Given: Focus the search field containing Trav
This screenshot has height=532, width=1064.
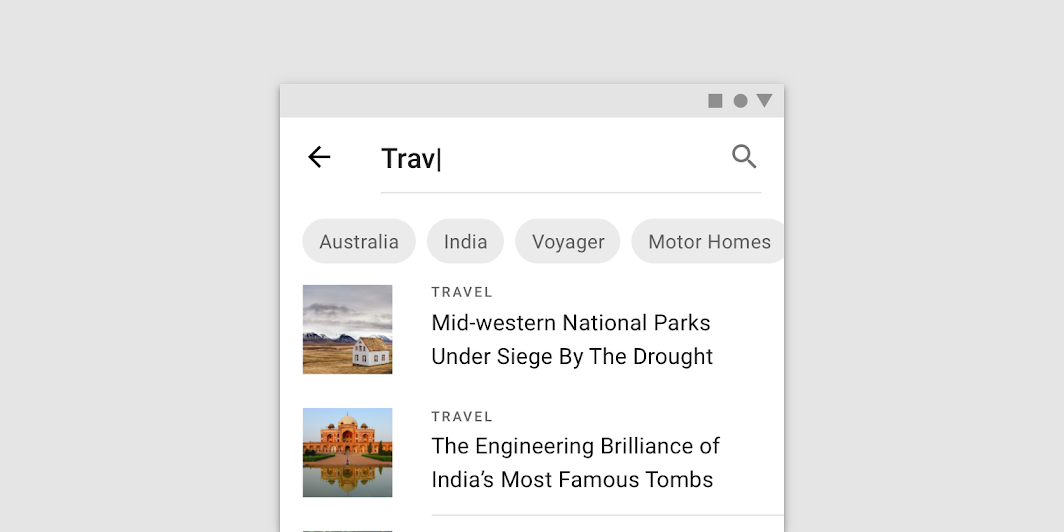Looking at the screenshot, I should coord(571,159).
